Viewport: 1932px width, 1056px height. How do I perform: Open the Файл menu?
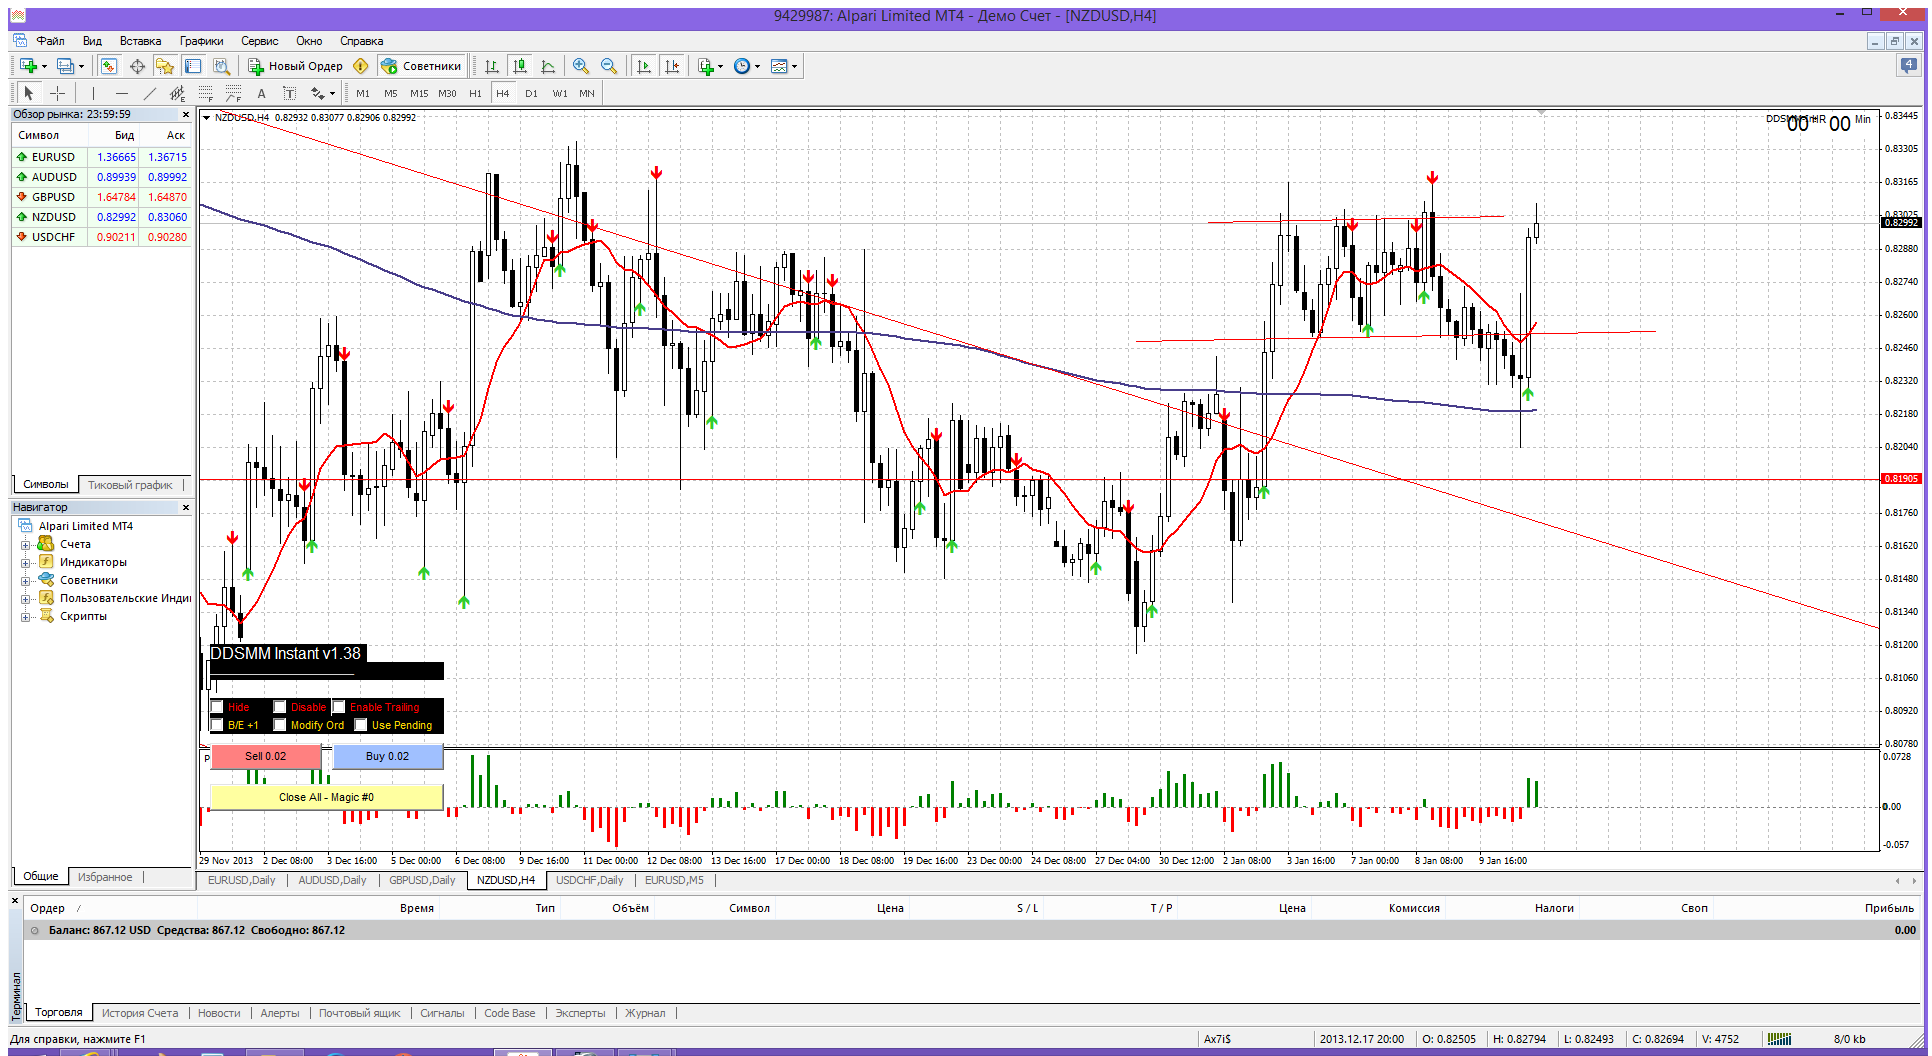[50, 41]
